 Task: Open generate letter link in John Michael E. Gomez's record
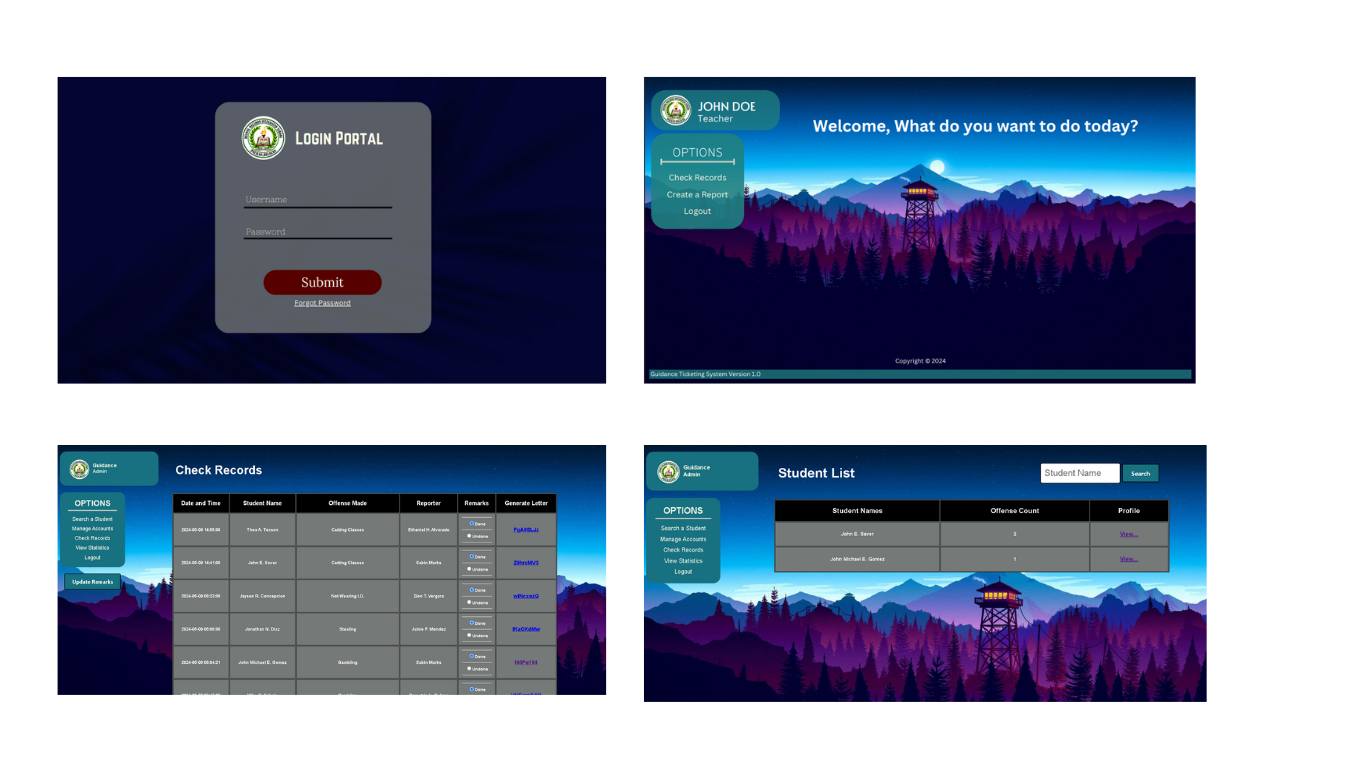526,662
